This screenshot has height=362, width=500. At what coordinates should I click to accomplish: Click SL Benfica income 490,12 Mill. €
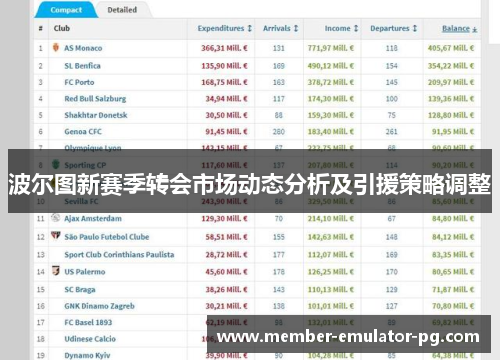coord(331,66)
